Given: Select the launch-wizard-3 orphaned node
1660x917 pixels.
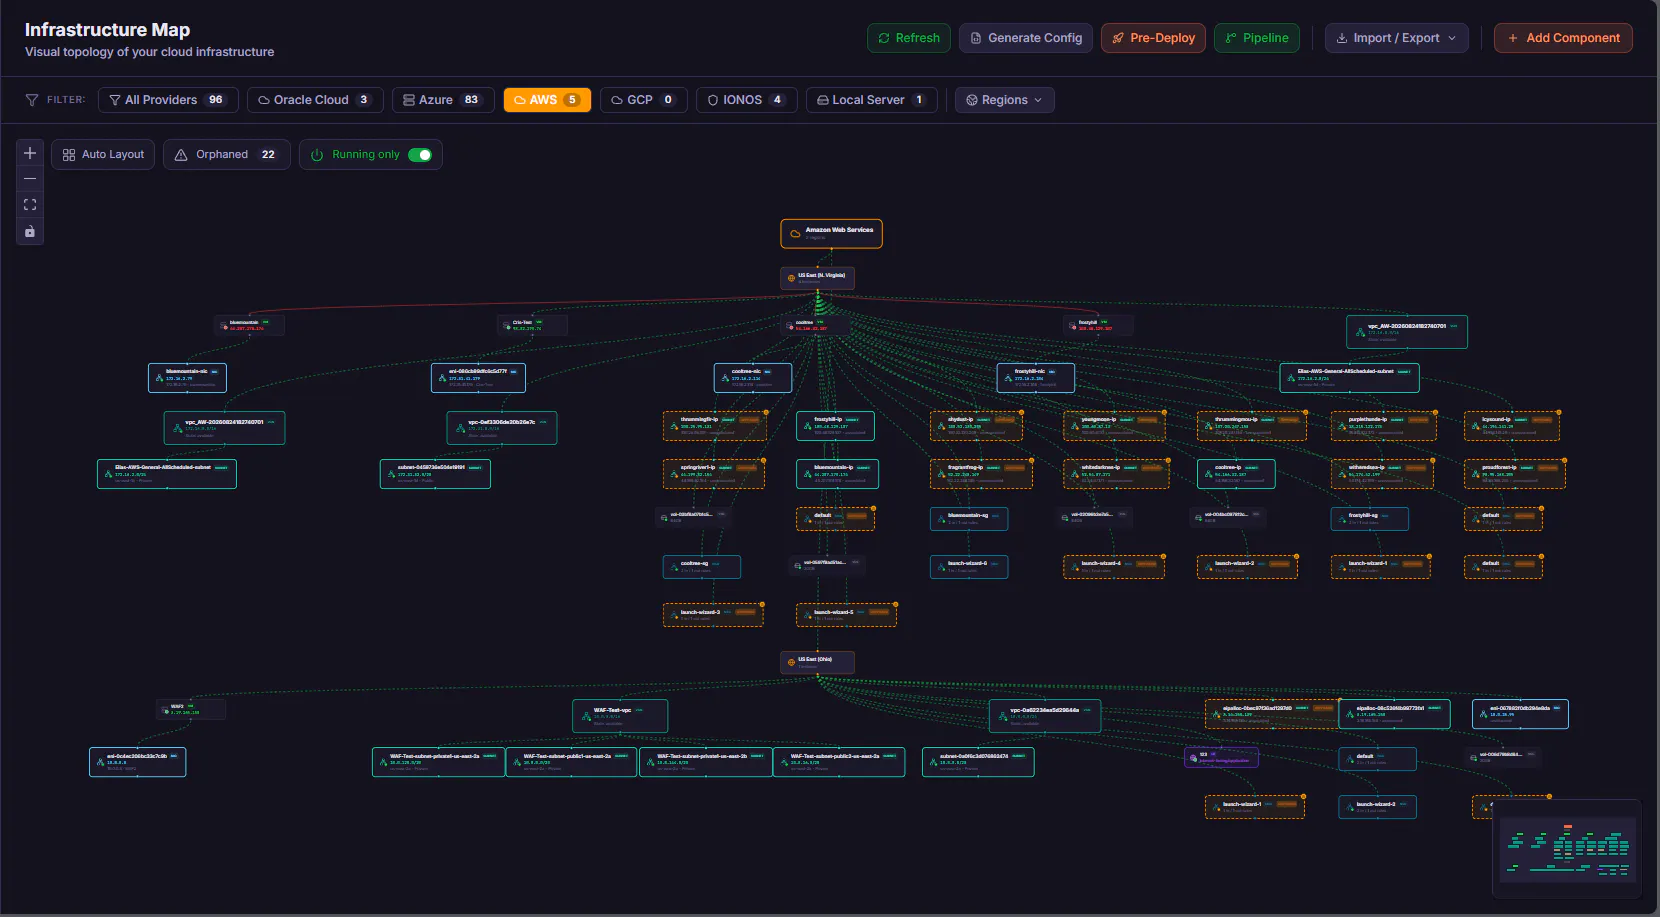Looking at the screenshot, I should click(713, 615).
